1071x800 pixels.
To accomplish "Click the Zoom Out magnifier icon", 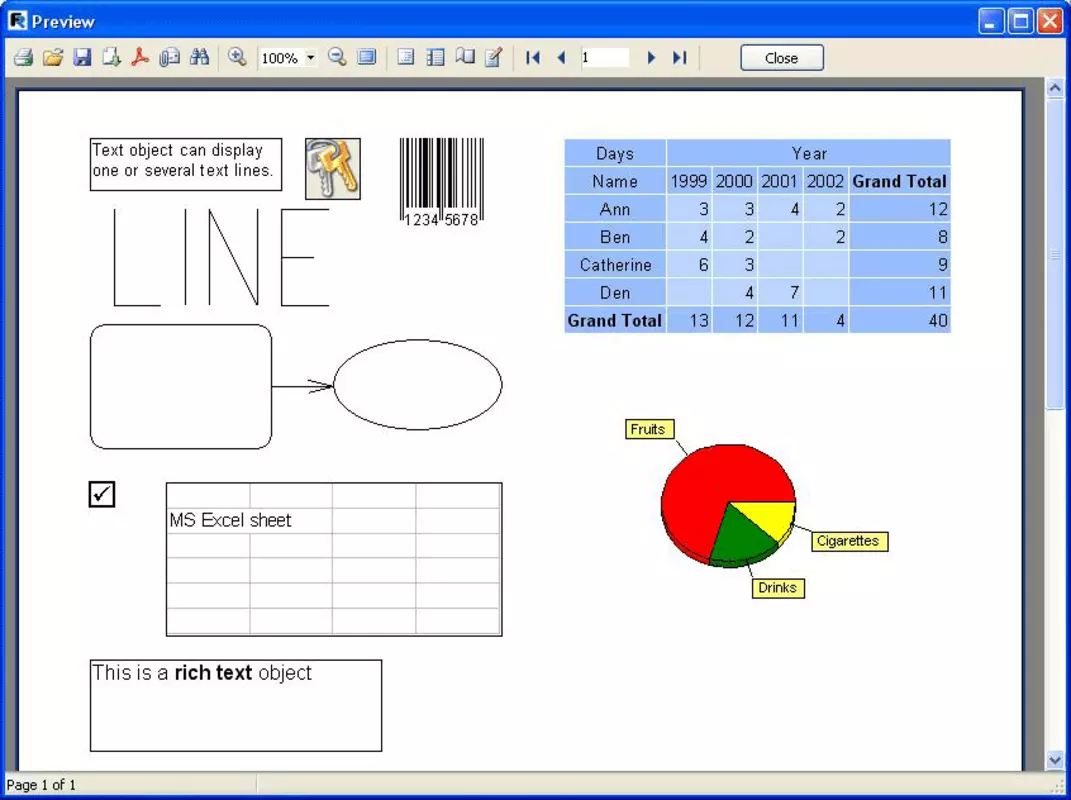I will (337, 57).
